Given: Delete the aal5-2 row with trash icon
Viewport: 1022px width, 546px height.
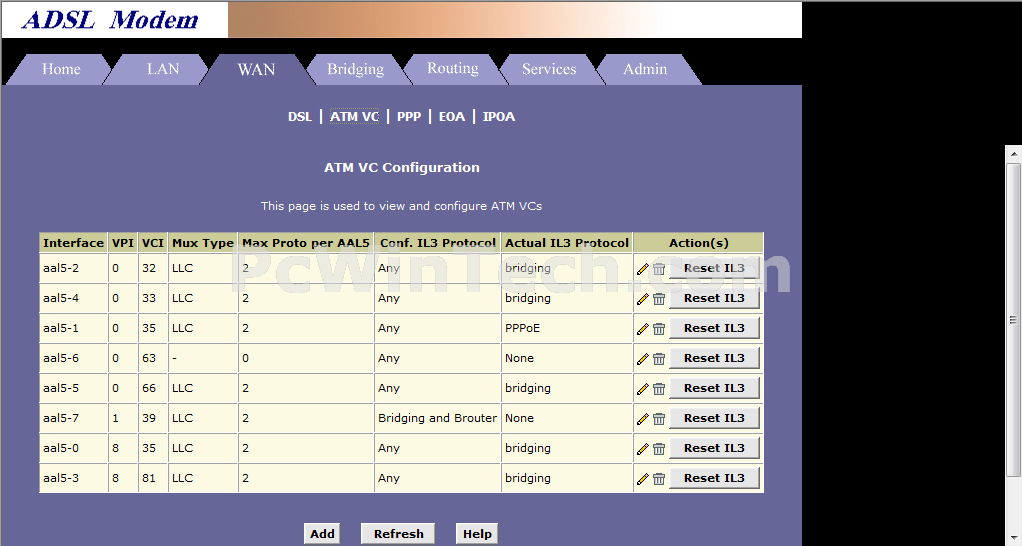Looking at the screenshot, I should pos(659,269).
